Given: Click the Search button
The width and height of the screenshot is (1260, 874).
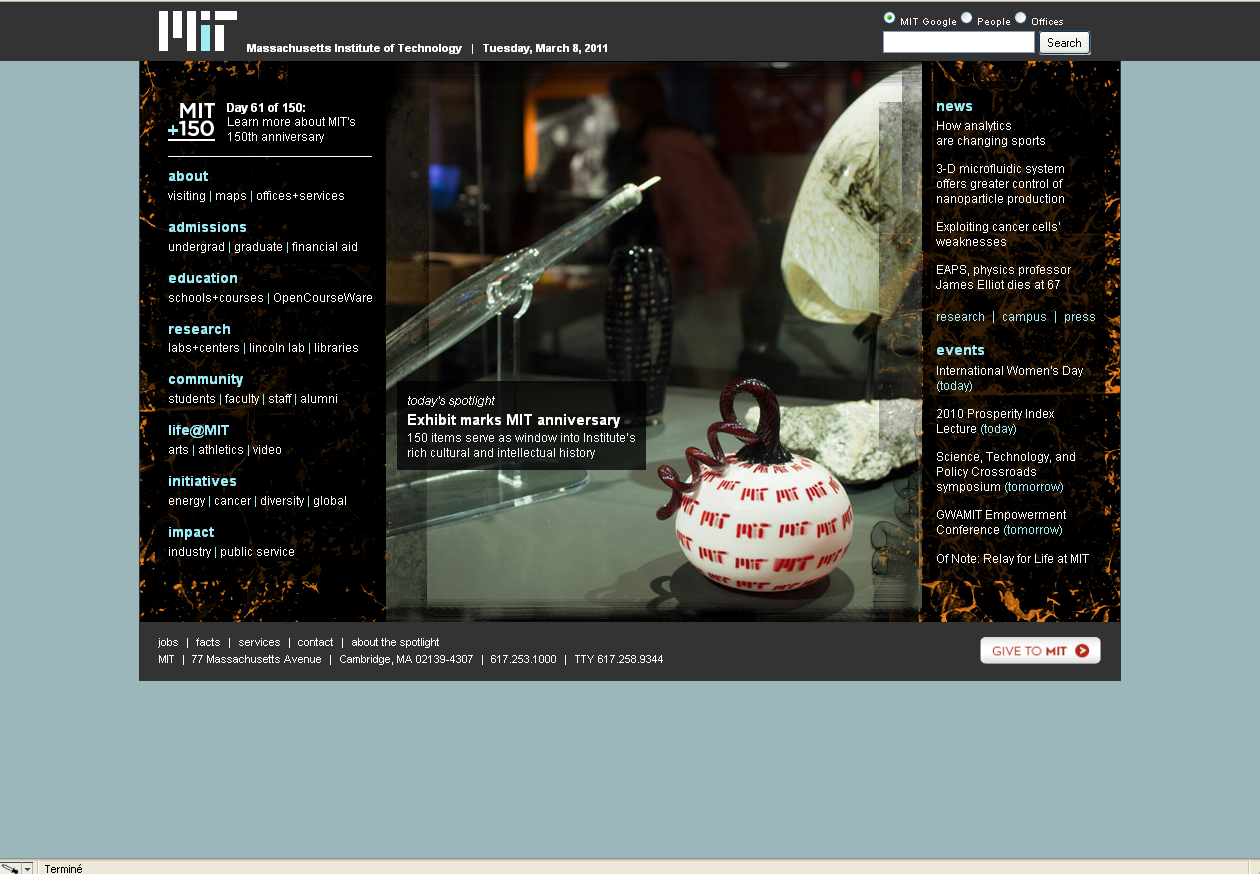Looking at the screenshot, I should [x=1064, y=42].
